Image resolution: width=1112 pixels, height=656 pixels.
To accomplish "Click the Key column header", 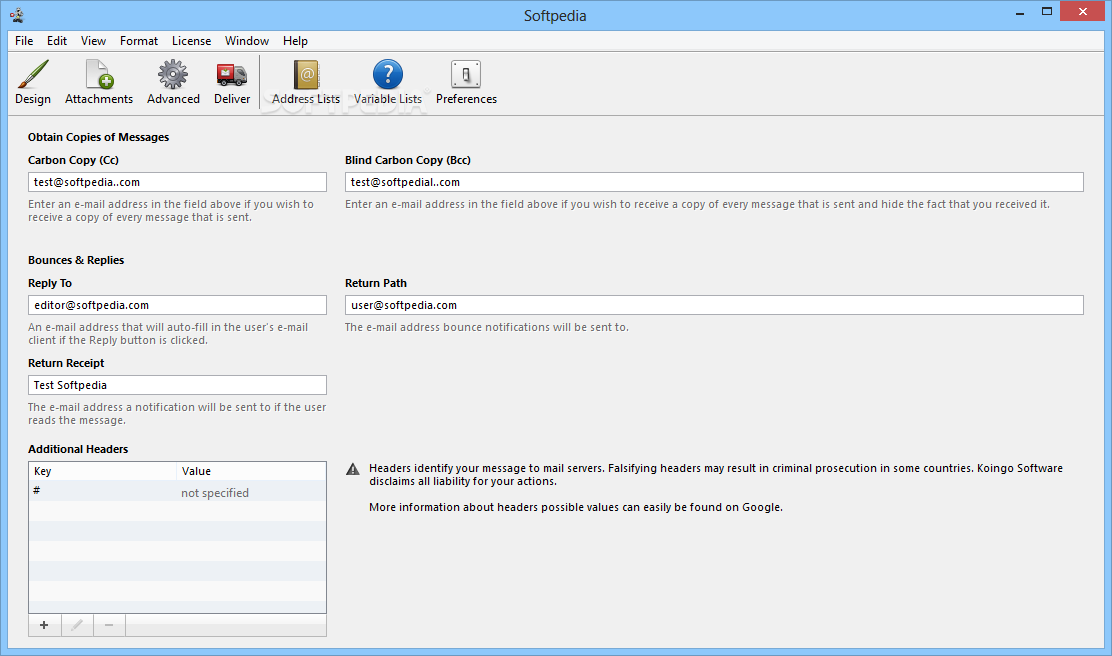I will click(103, 471).
